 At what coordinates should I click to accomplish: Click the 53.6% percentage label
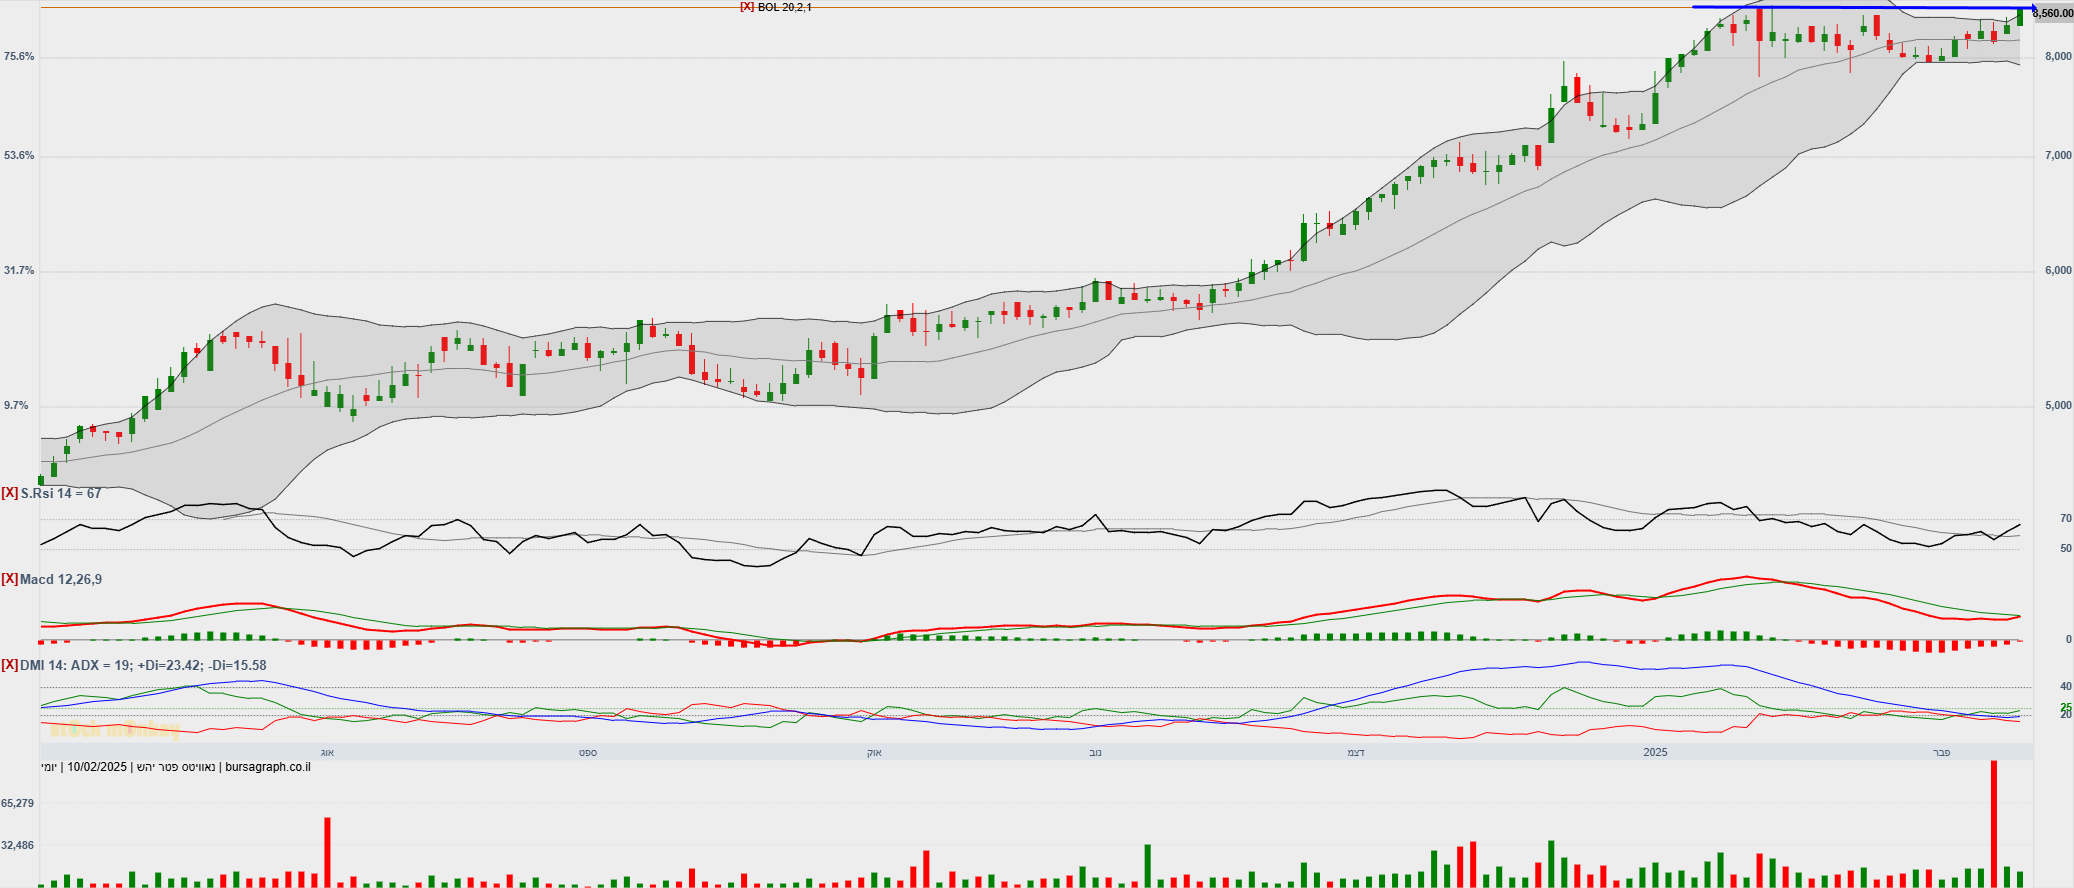coord(19,155)
